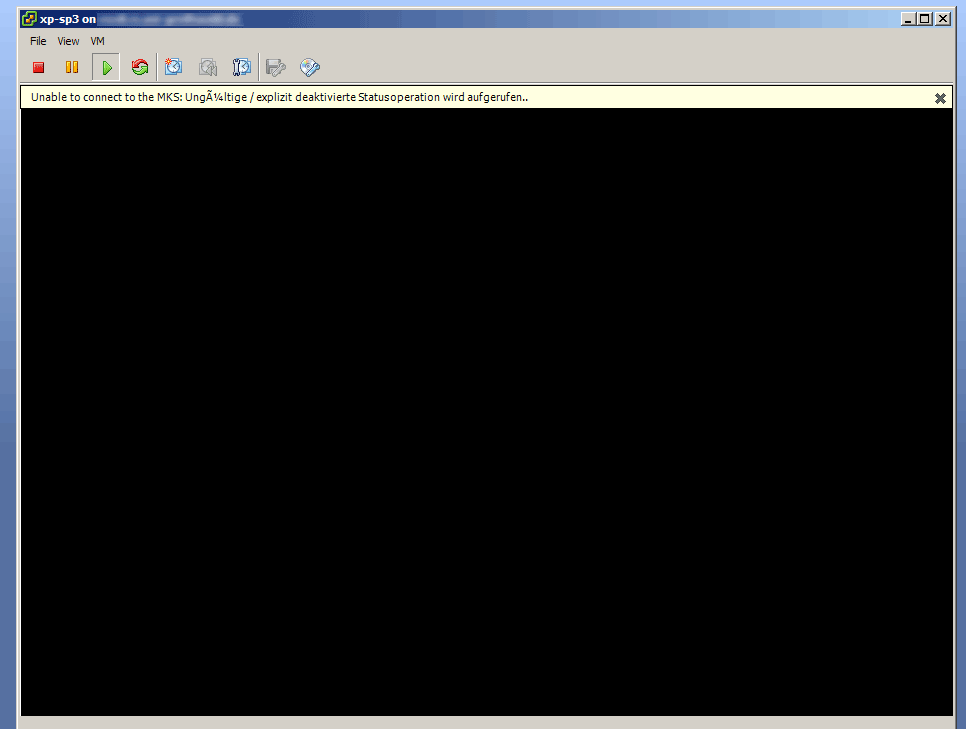Viewport: 966px width, 729px height.
Task: Select the revert to snapshot icon
Action: (x=207, y=67)
